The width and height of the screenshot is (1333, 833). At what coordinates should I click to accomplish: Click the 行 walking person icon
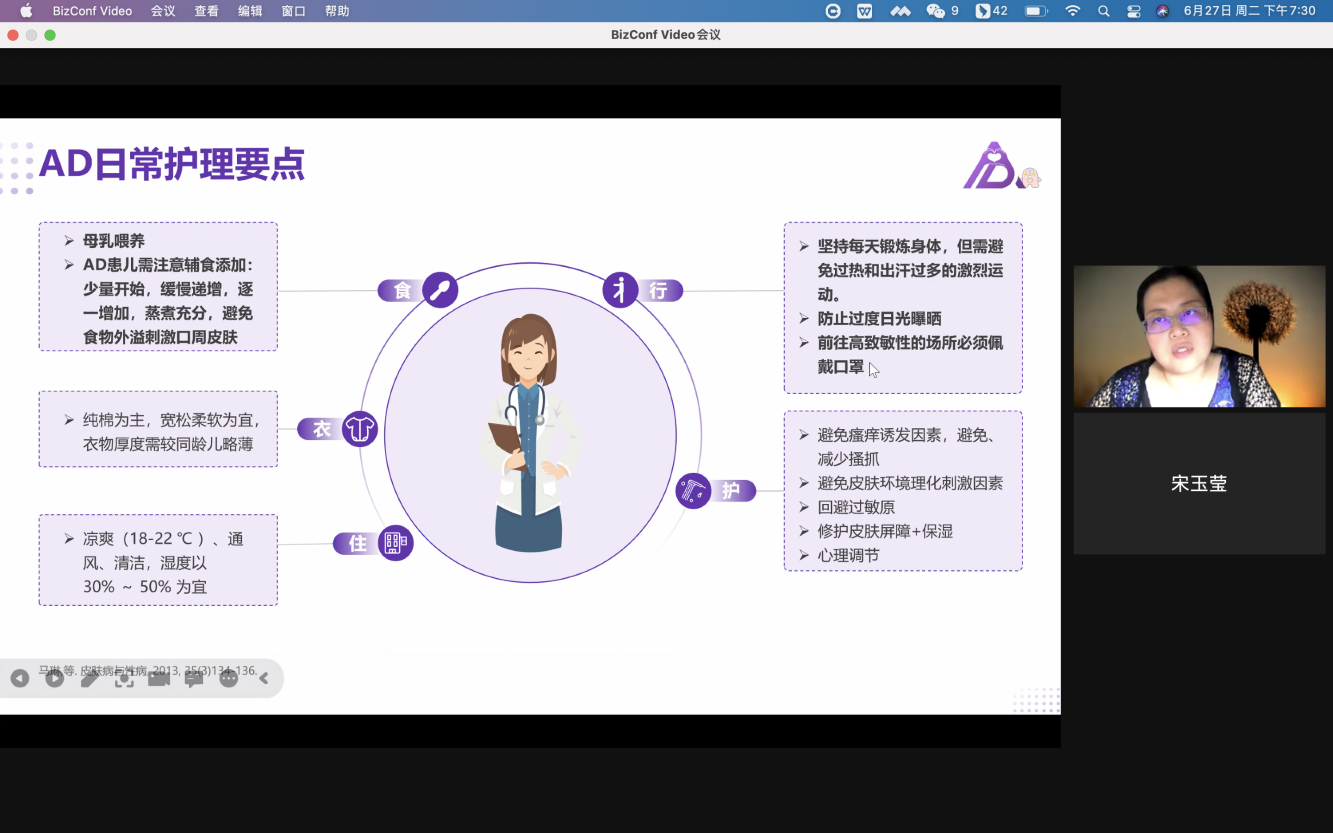[x=620, y=290]
